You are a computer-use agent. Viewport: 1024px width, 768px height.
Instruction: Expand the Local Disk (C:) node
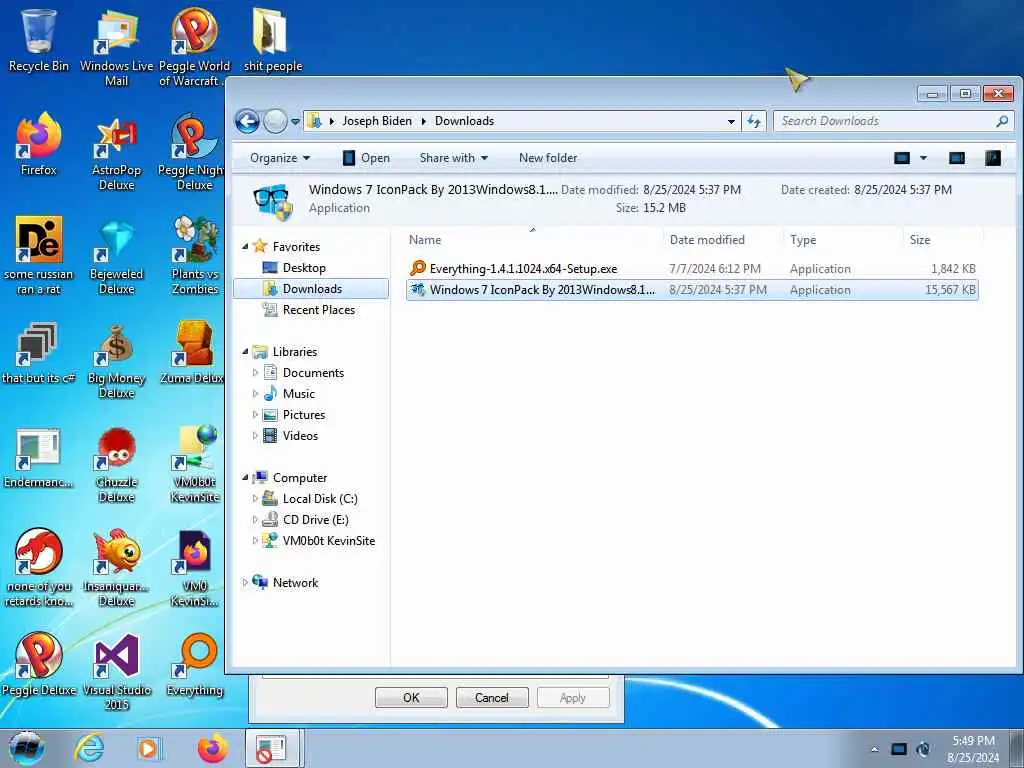255,498
